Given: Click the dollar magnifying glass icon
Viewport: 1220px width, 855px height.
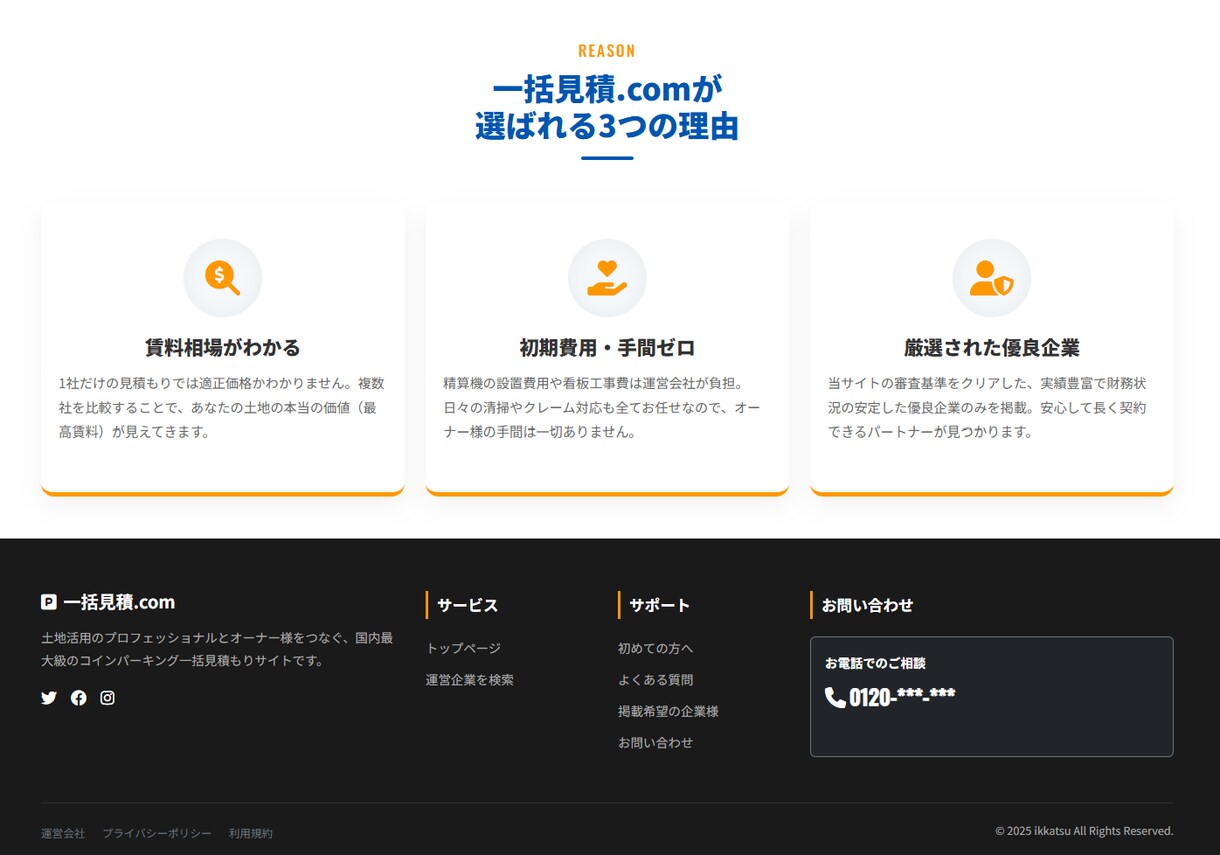Looking at the screenshot, I should pos(222,278).
